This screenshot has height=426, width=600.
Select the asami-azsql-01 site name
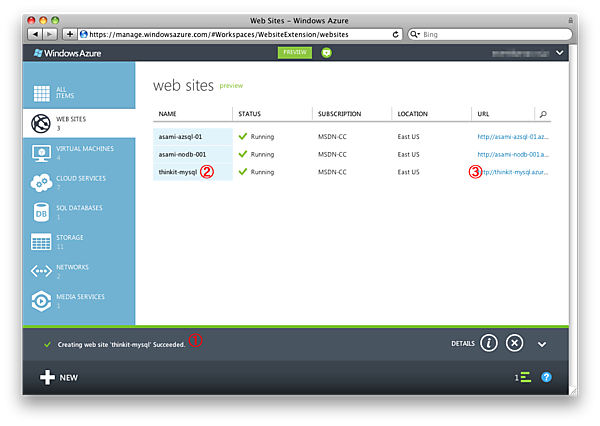tap(180, 137)
